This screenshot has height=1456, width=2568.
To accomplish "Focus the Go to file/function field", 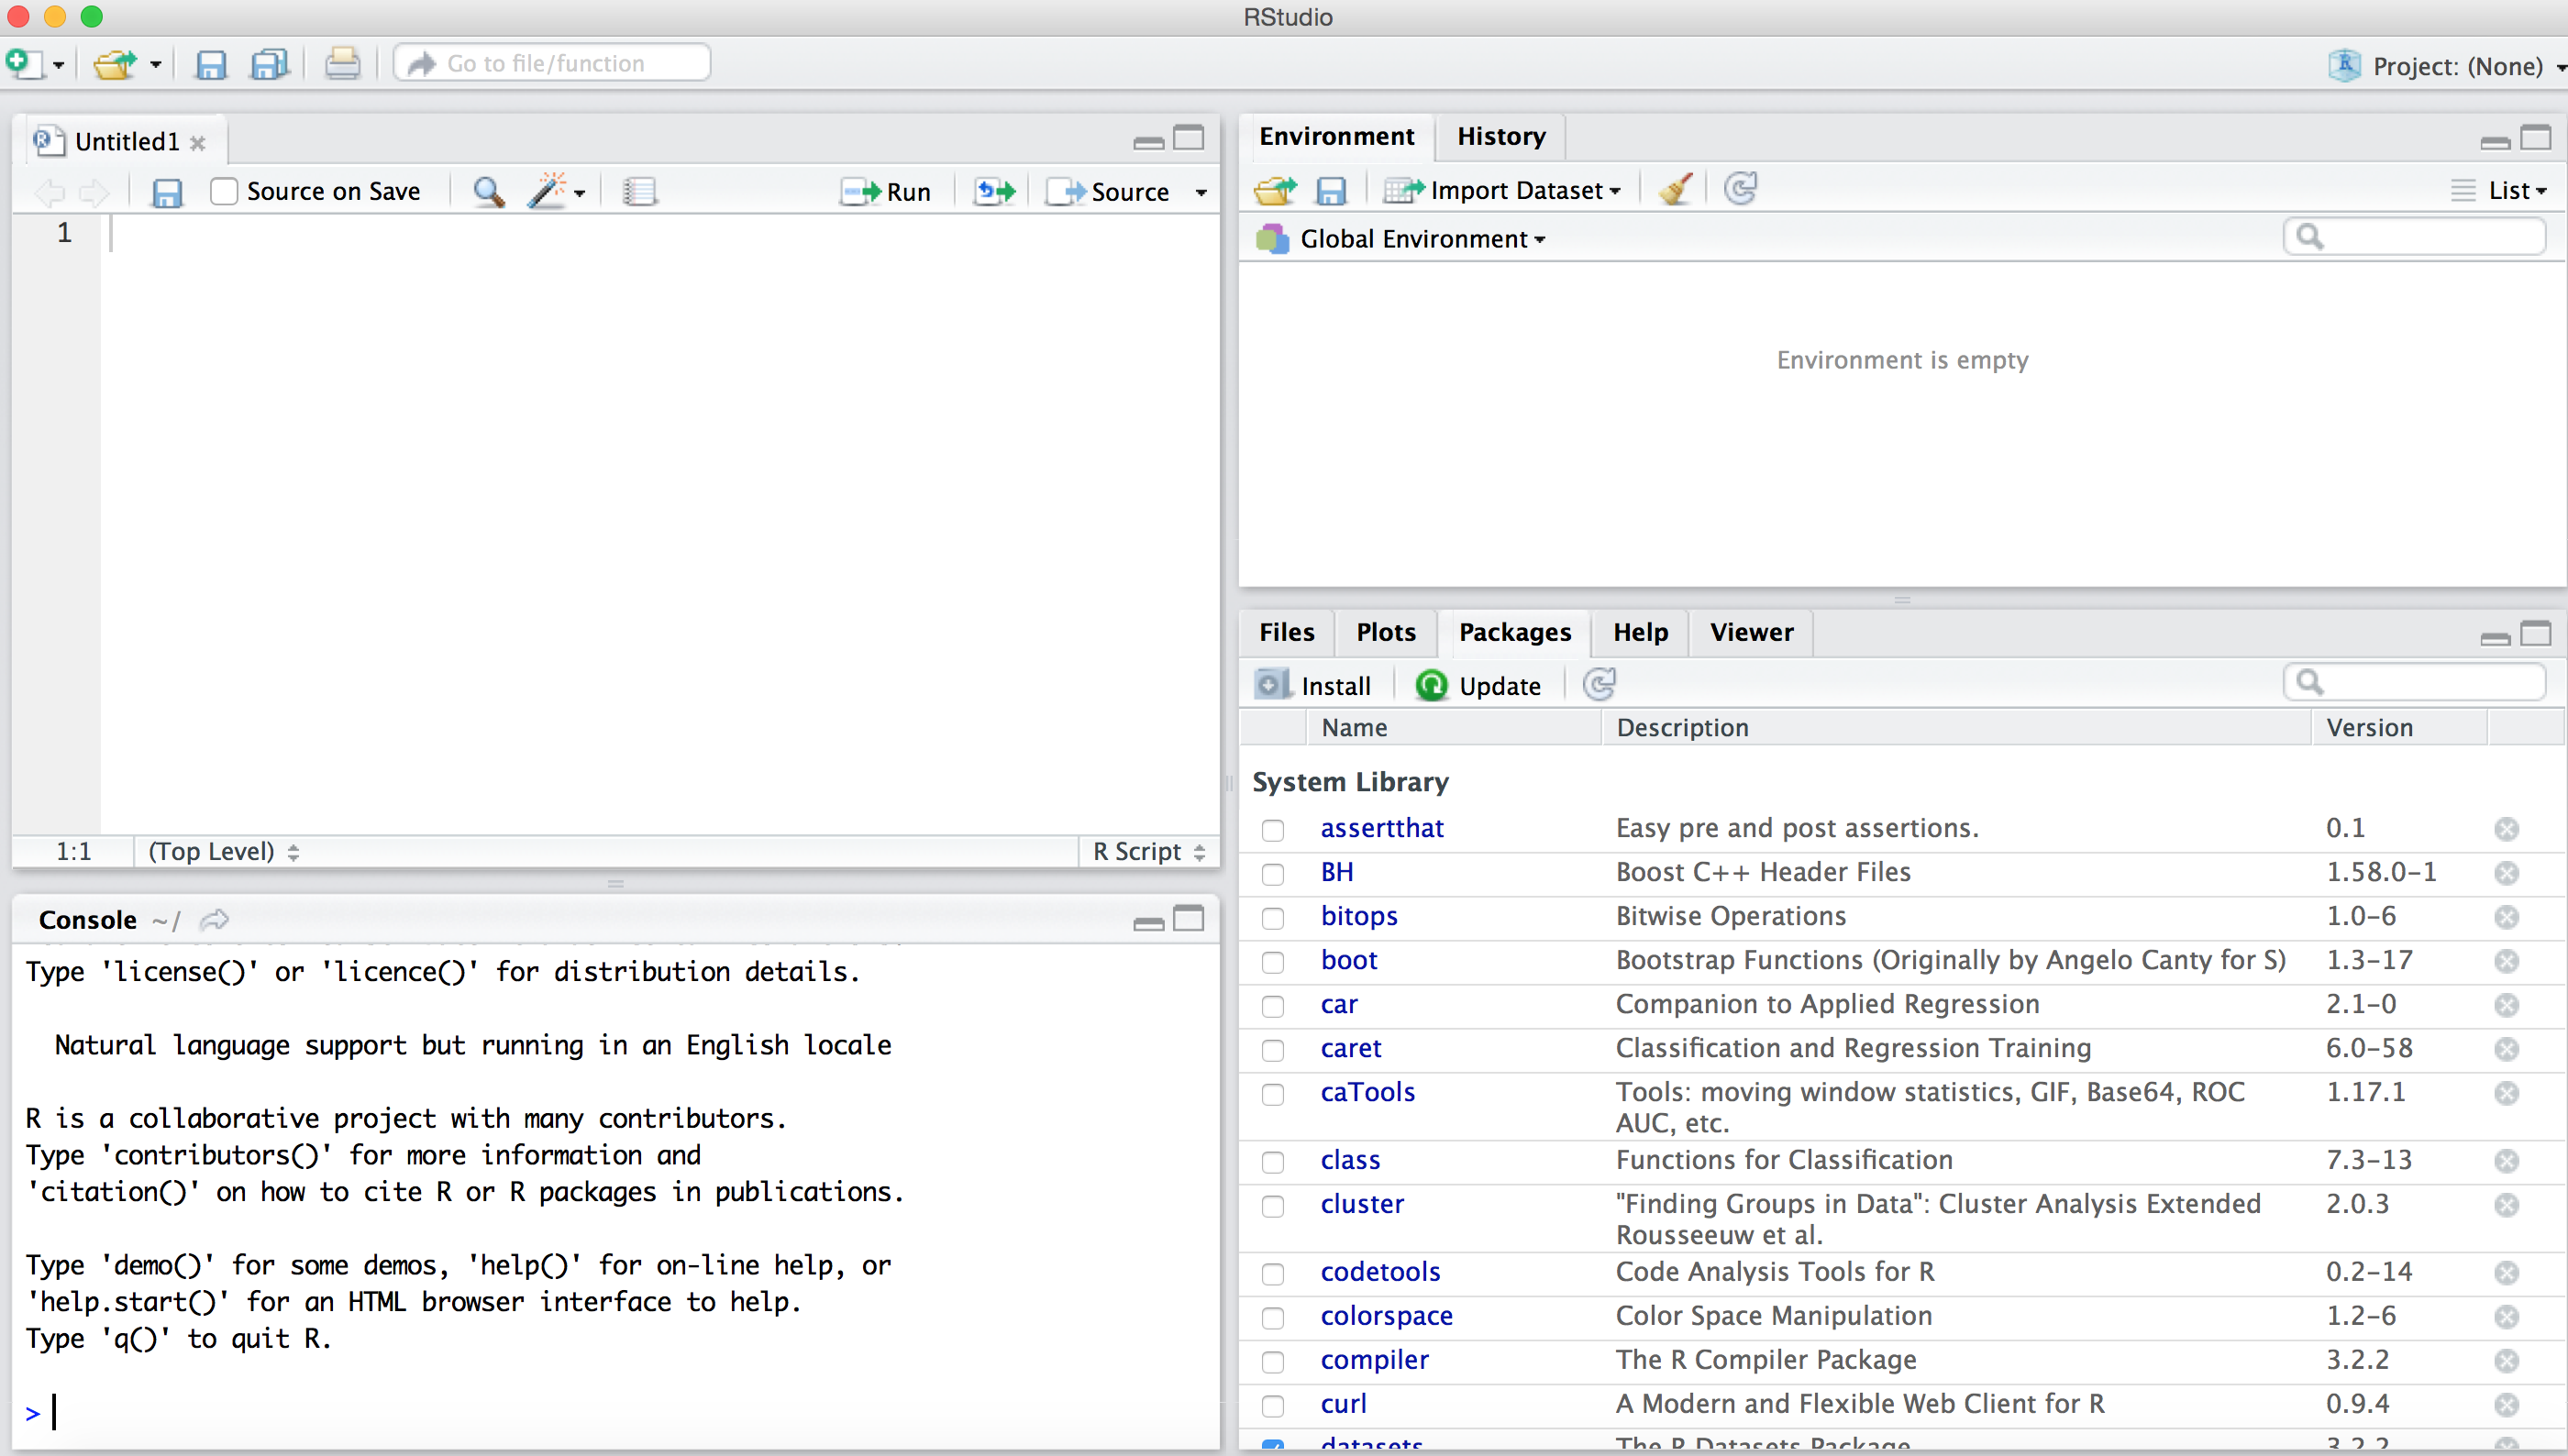I will pyautogui.click(x=553, y=63).
